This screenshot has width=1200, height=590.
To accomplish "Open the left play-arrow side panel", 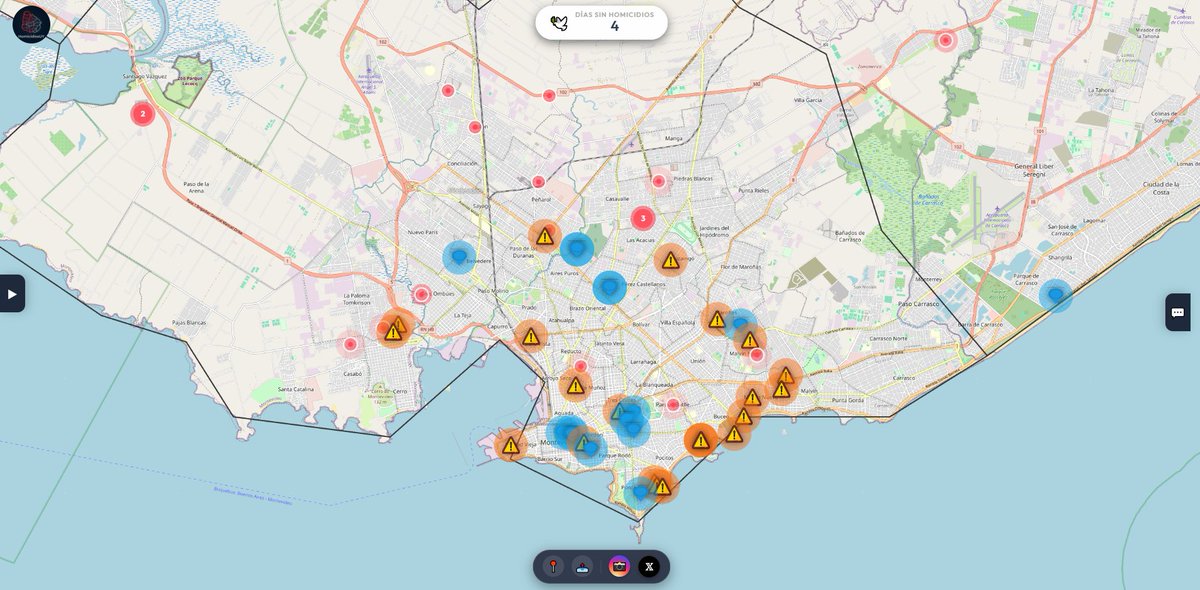I will pos(12,294).
